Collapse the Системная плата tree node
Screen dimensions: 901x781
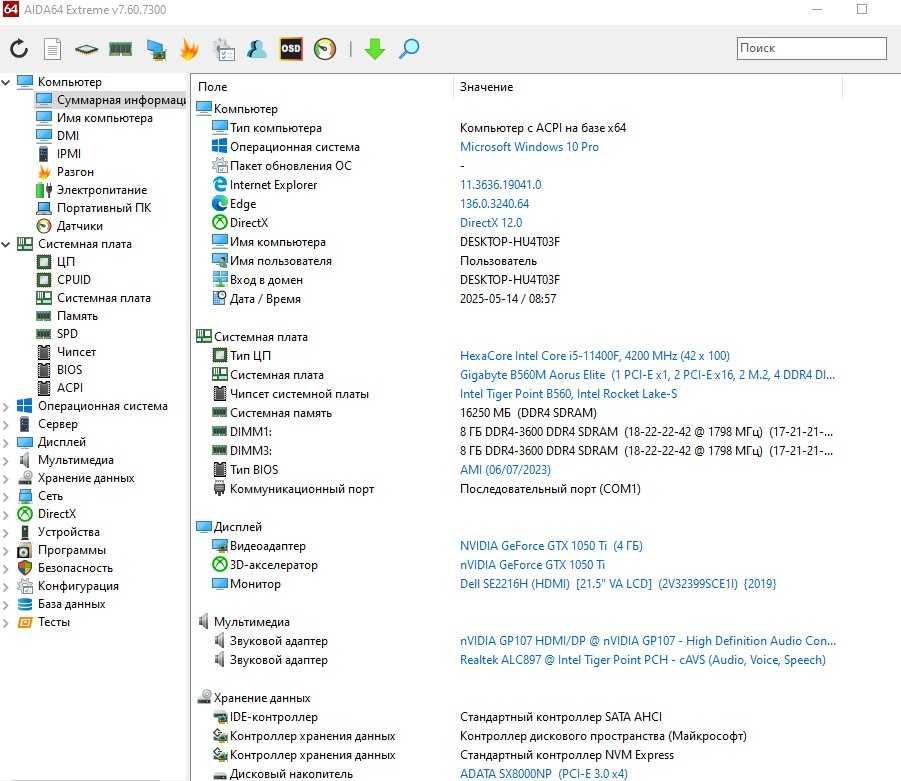(x=6, y=244)
